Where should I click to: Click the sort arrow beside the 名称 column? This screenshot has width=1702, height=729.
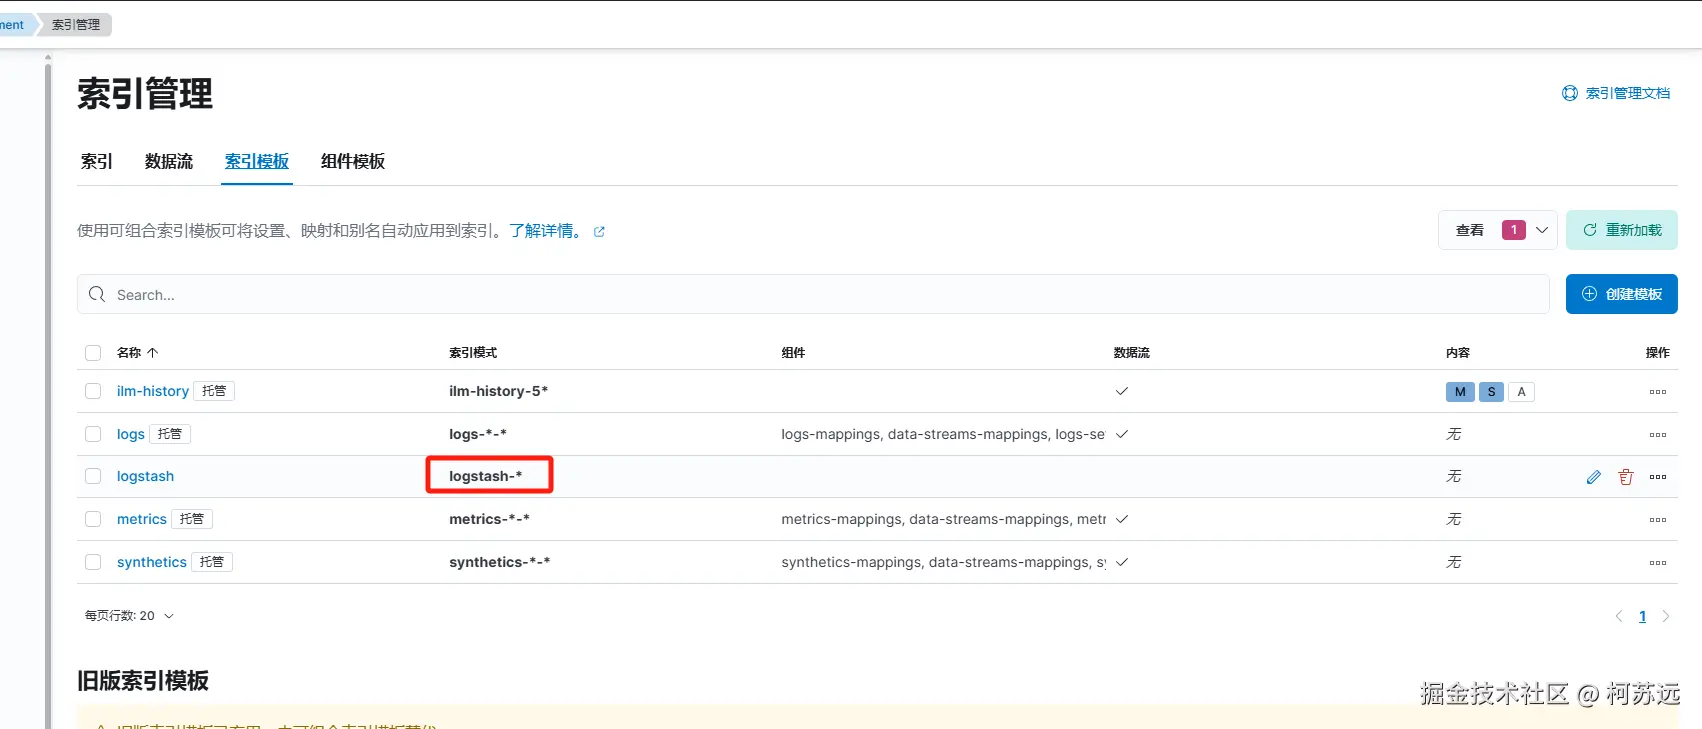click(152, 353)
